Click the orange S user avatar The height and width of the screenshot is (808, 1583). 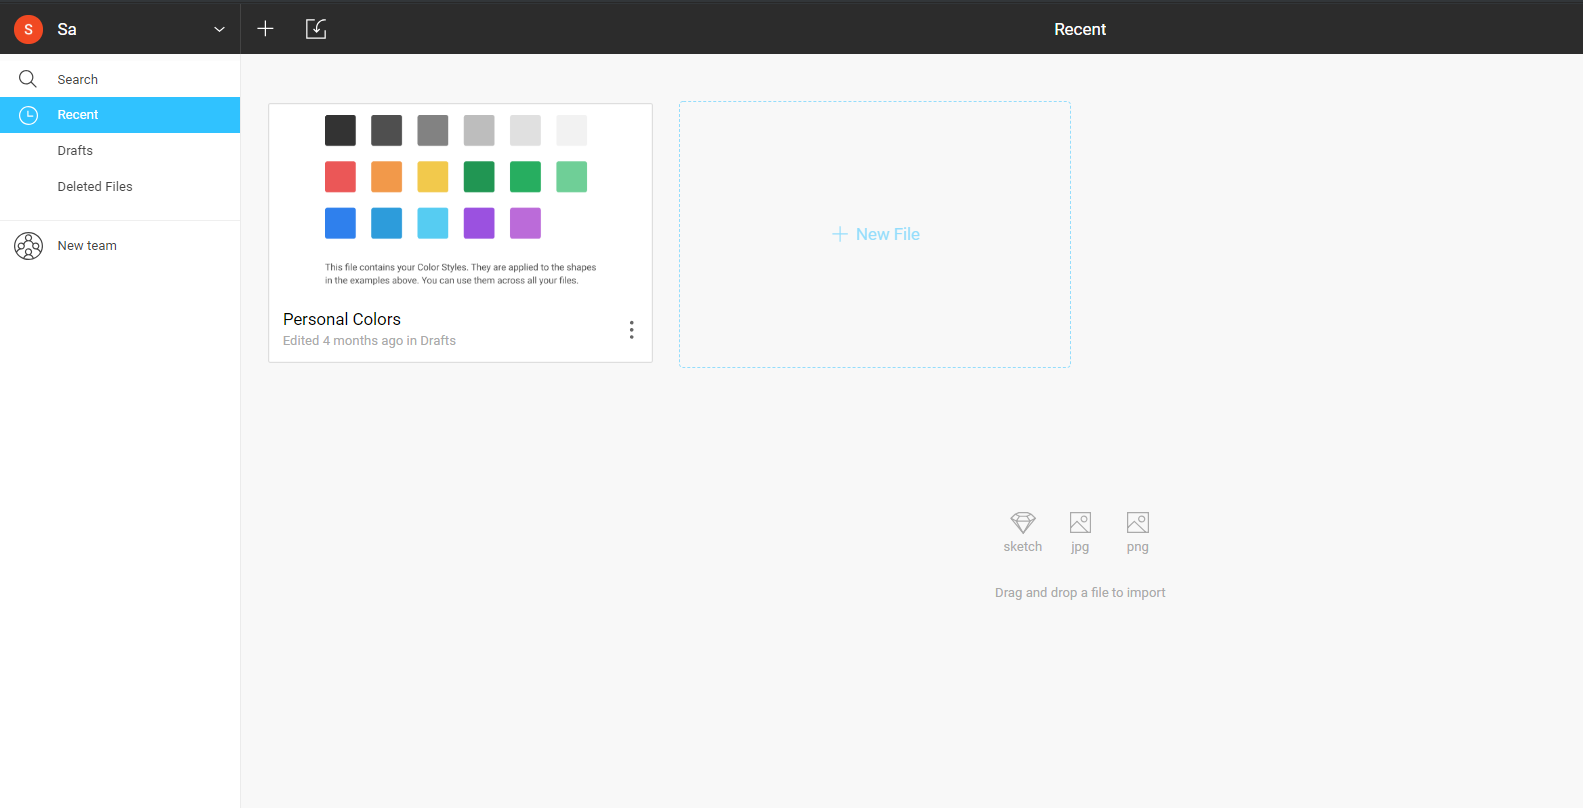28,29
